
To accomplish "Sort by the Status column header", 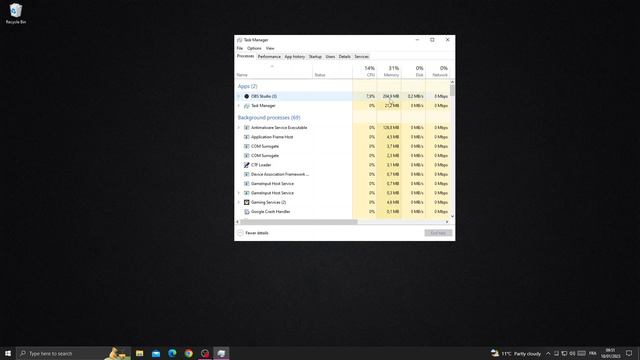I will coord(332,71).
